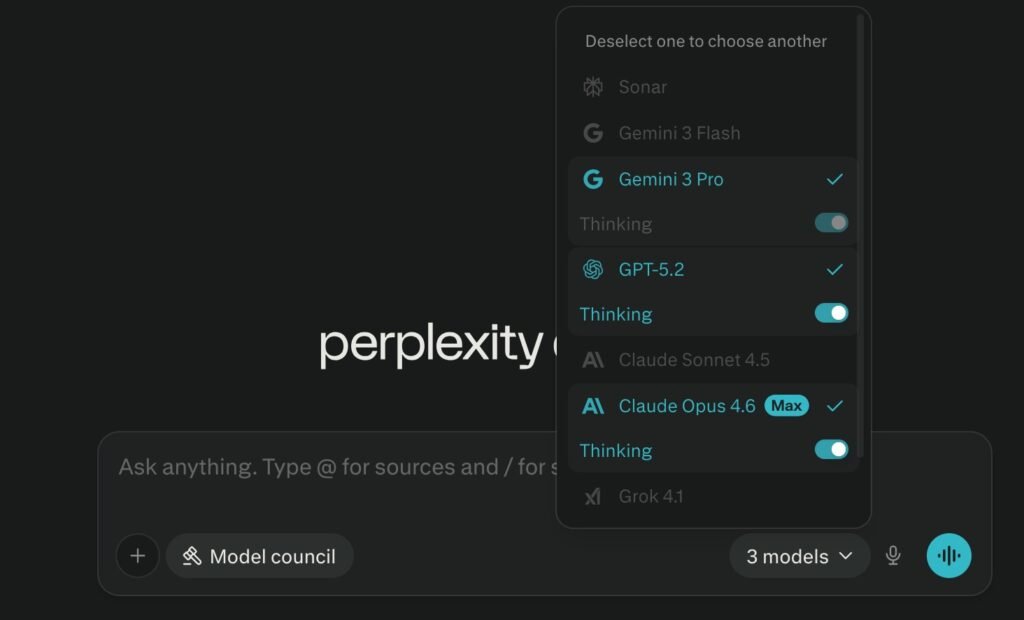Viewport: 1024px width, 620px height.
Task: Deselect Gemini 3 Pro via its checkmark
Action: pos(834,180)
